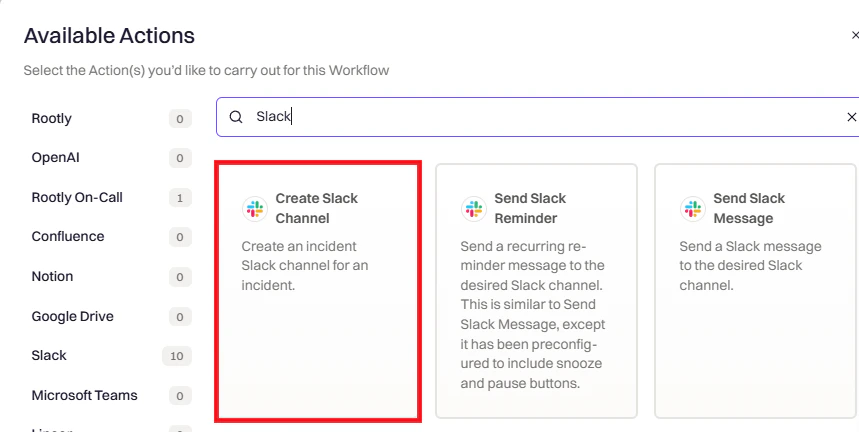
Task: Open the Google Drive category
Action: (72, 316)
